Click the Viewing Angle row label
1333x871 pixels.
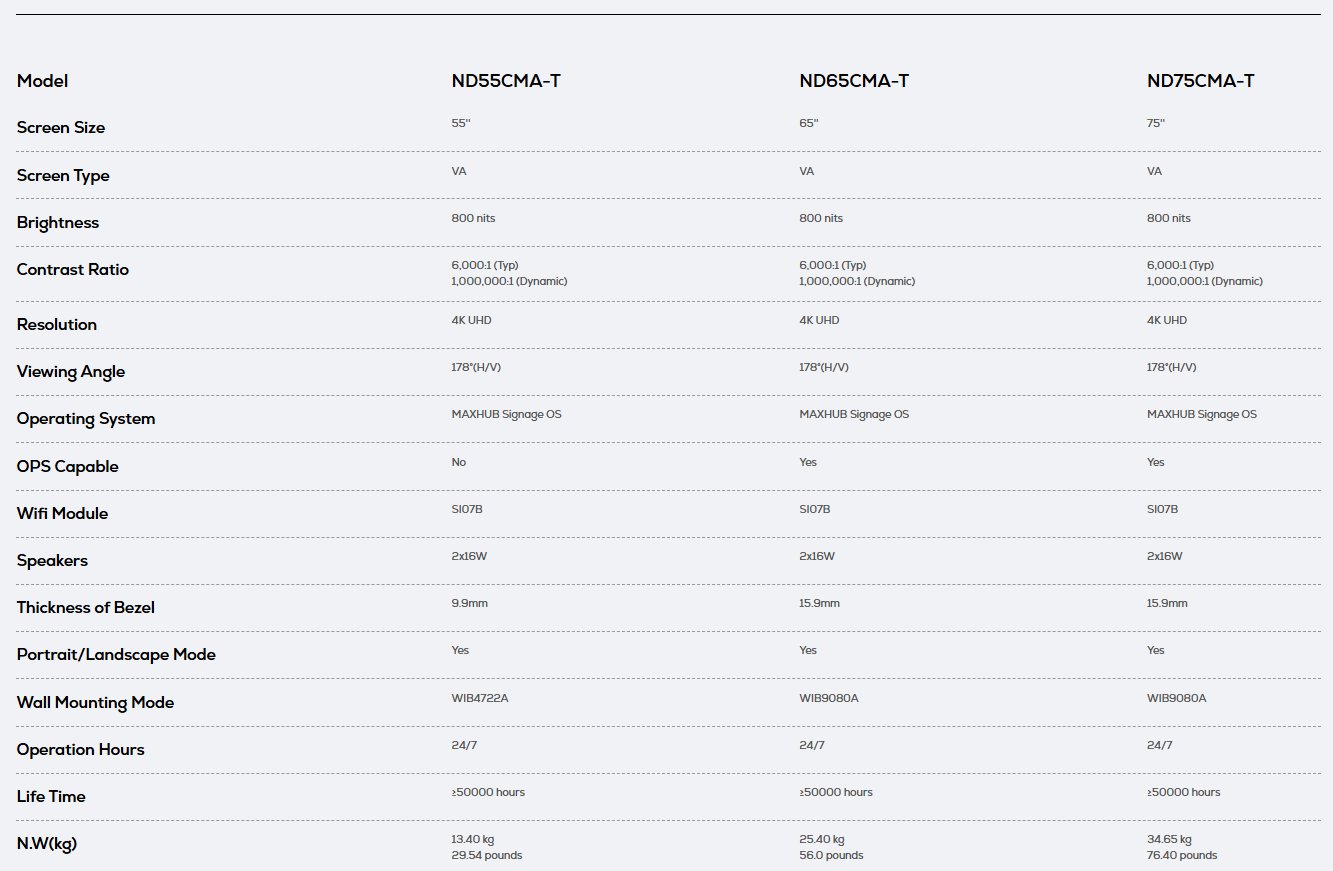point(71,372)
